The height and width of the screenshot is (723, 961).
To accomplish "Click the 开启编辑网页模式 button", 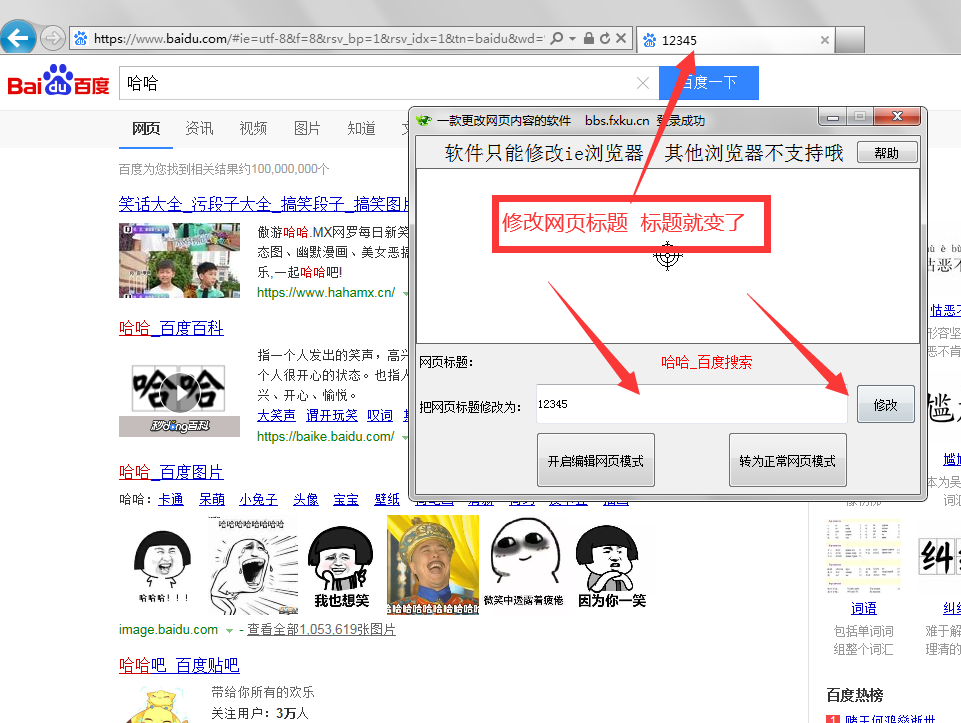I will 595,461.
